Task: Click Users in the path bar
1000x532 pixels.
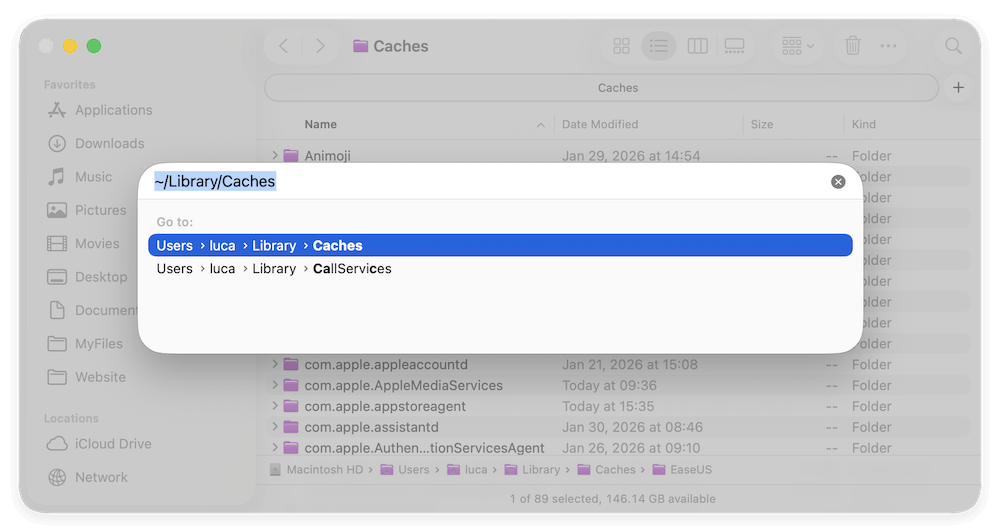Action: click(405, 469)
